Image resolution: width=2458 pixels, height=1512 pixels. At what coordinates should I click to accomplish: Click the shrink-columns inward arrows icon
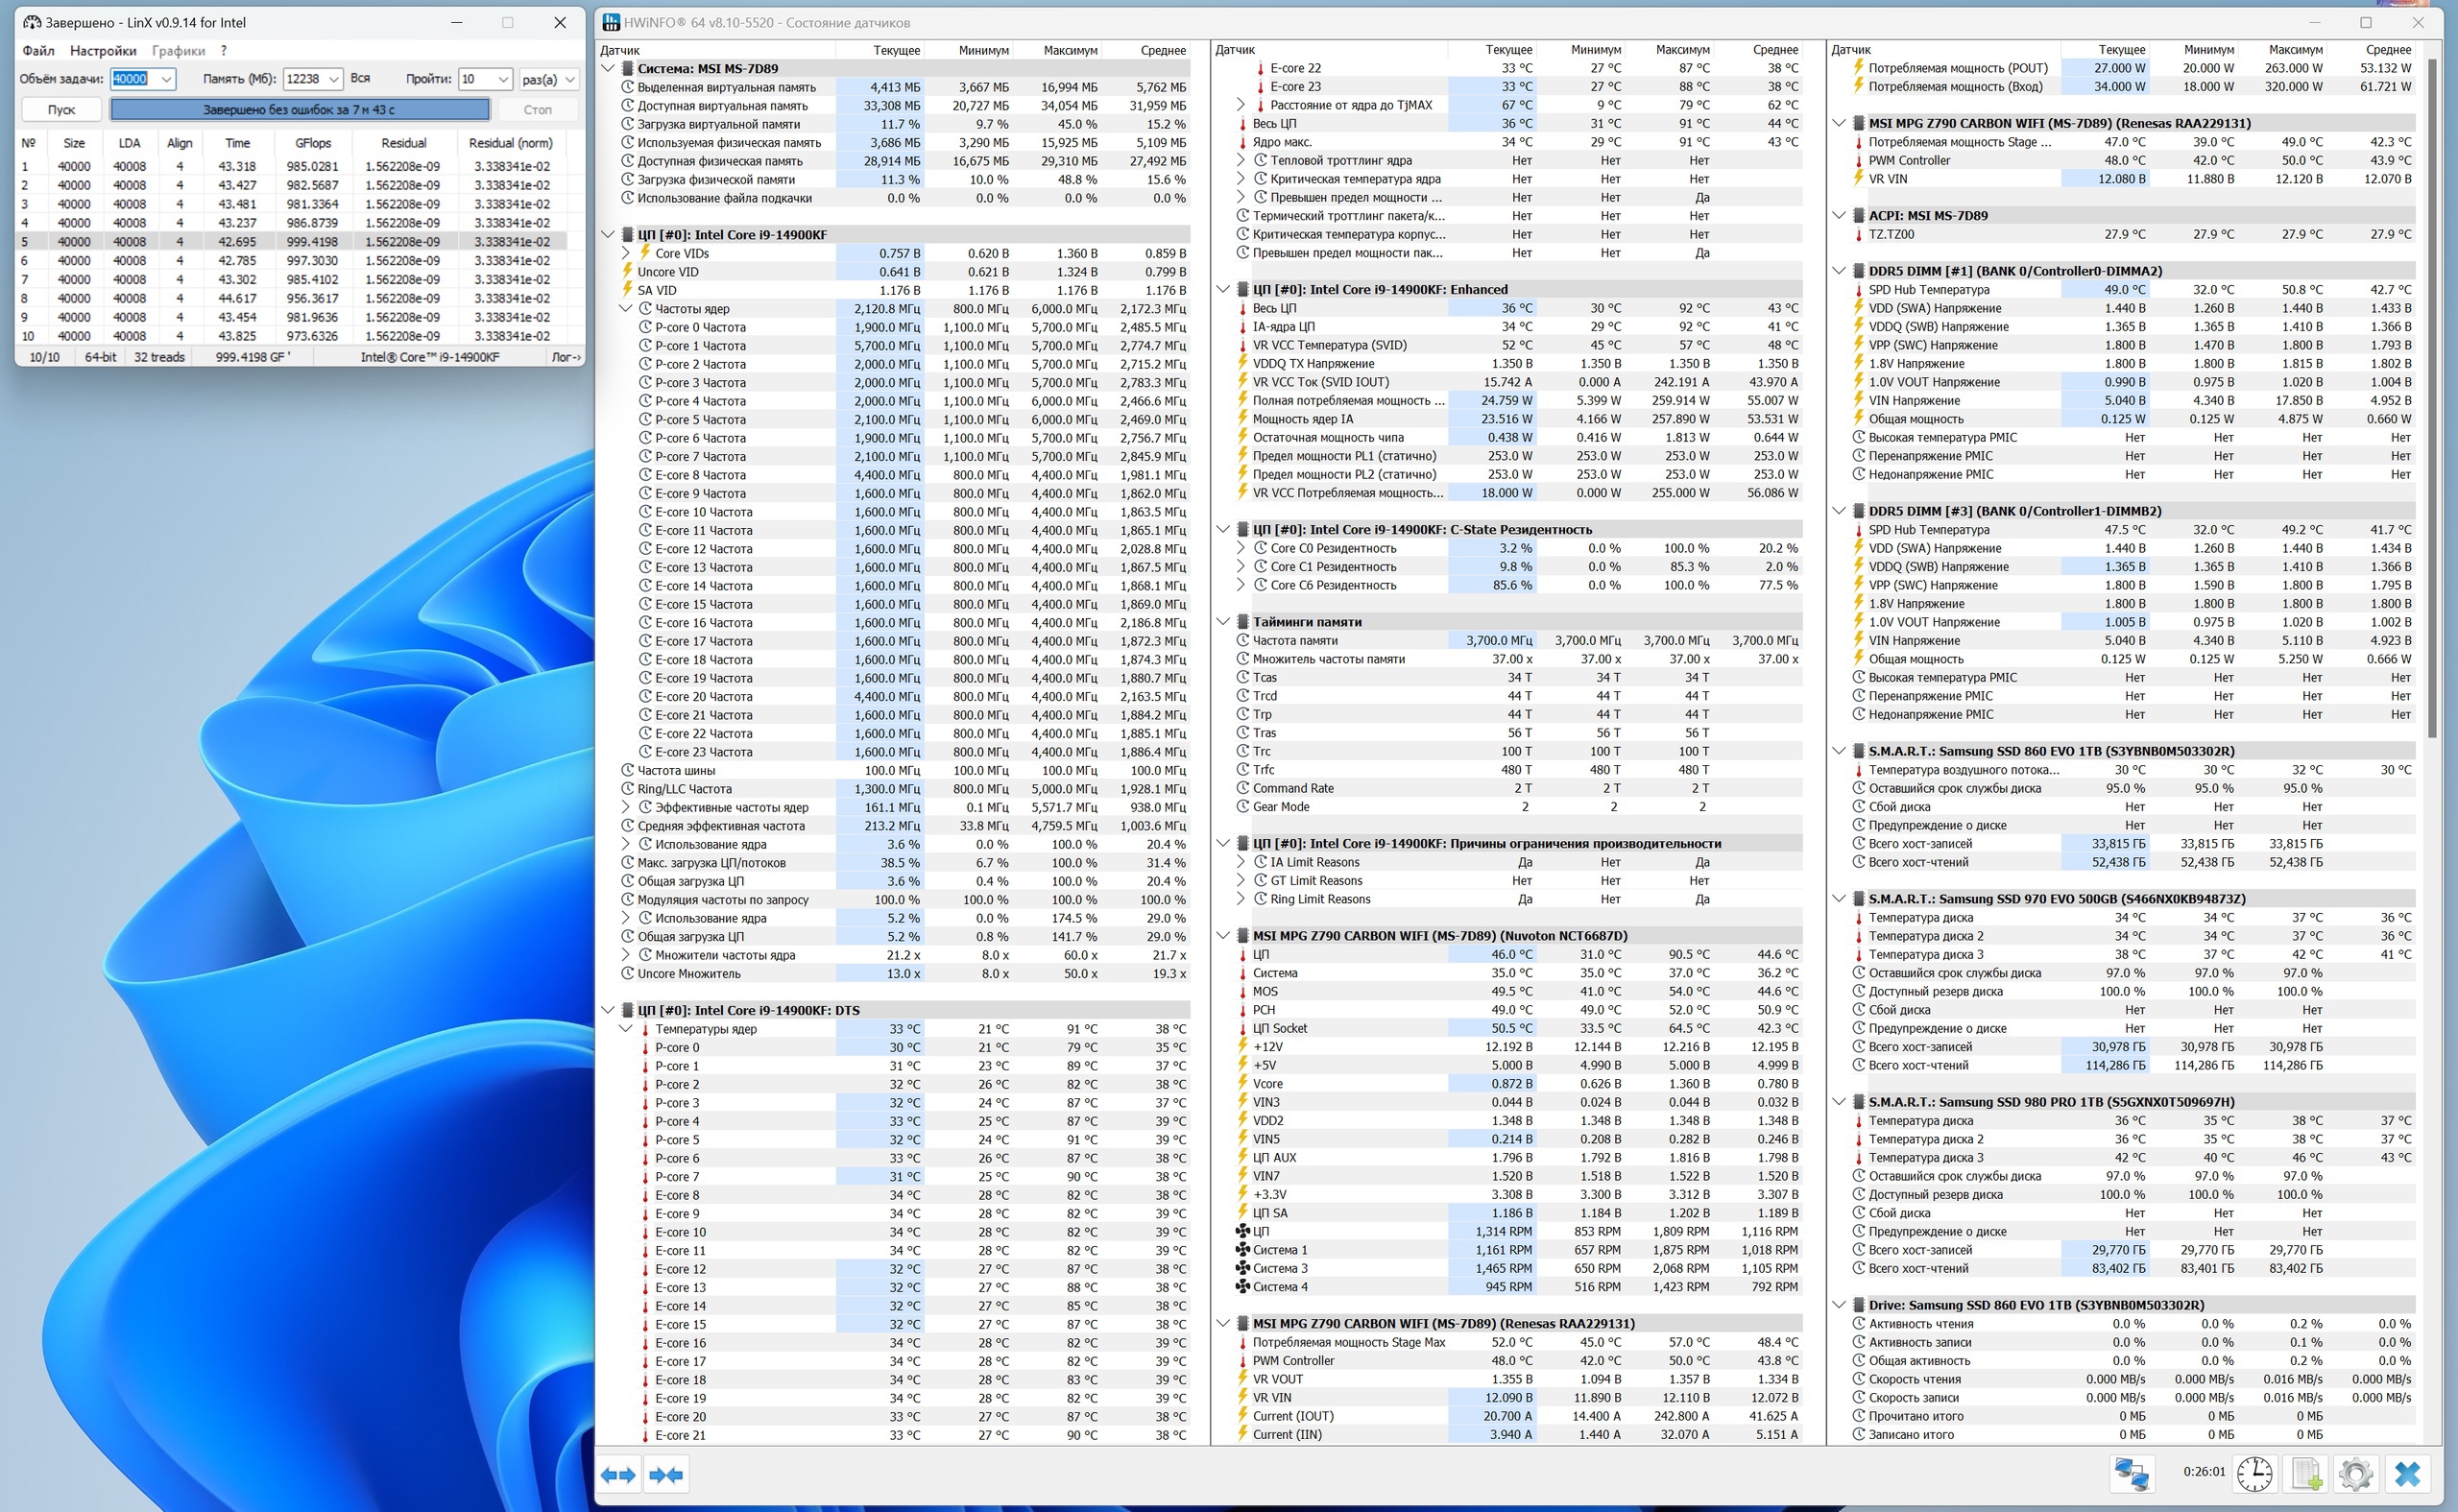pyautogui.click(x=666, y=1475)
